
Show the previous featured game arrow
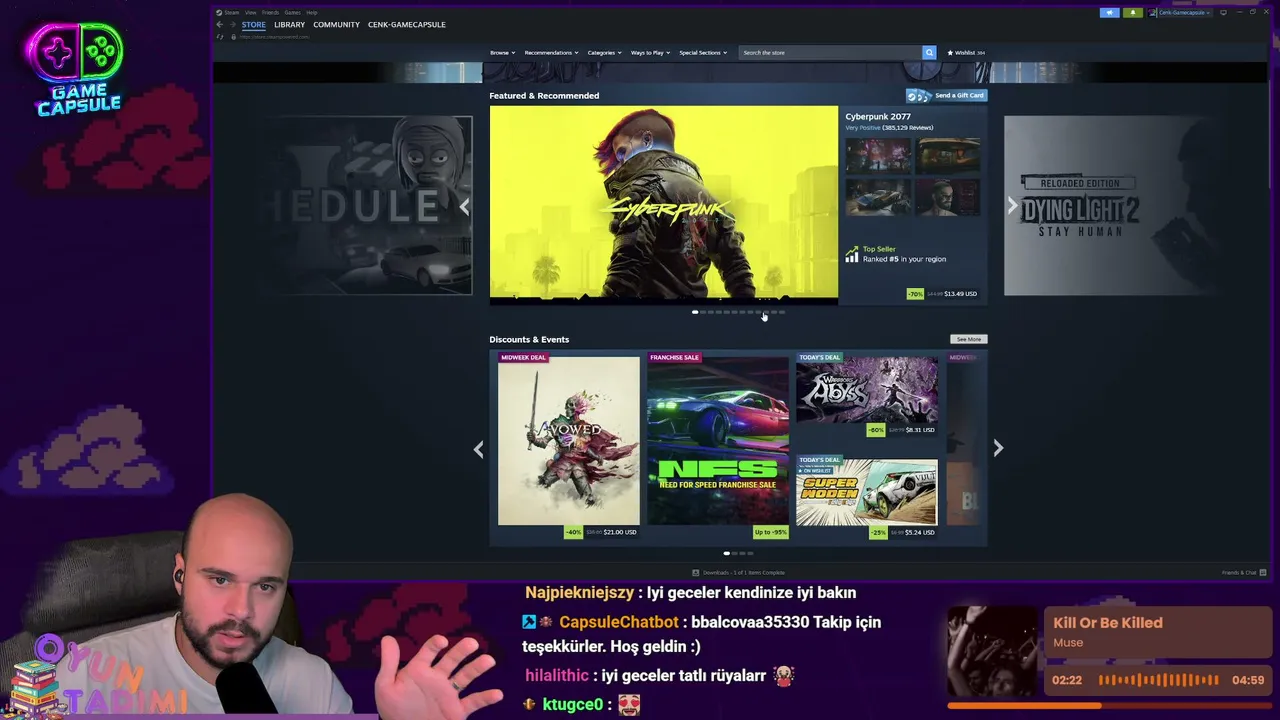pyautogui.click(x=464, y=206)
